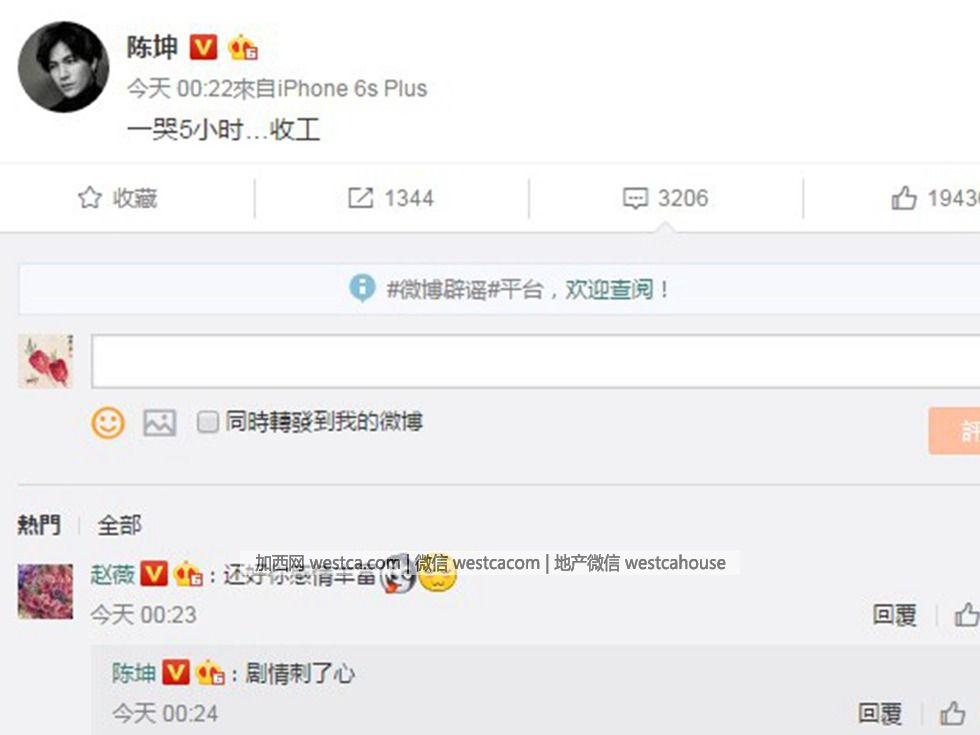Click the orange comment submit button
Image resolution: width=980 pixels, height=735 pixels.
coord(954,431)
